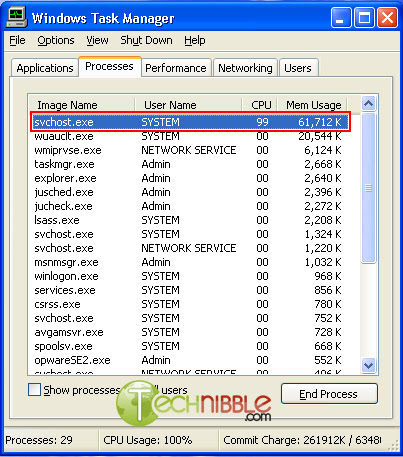Select the Processes tab
This screenshot has width=403, height=457.
109,66
